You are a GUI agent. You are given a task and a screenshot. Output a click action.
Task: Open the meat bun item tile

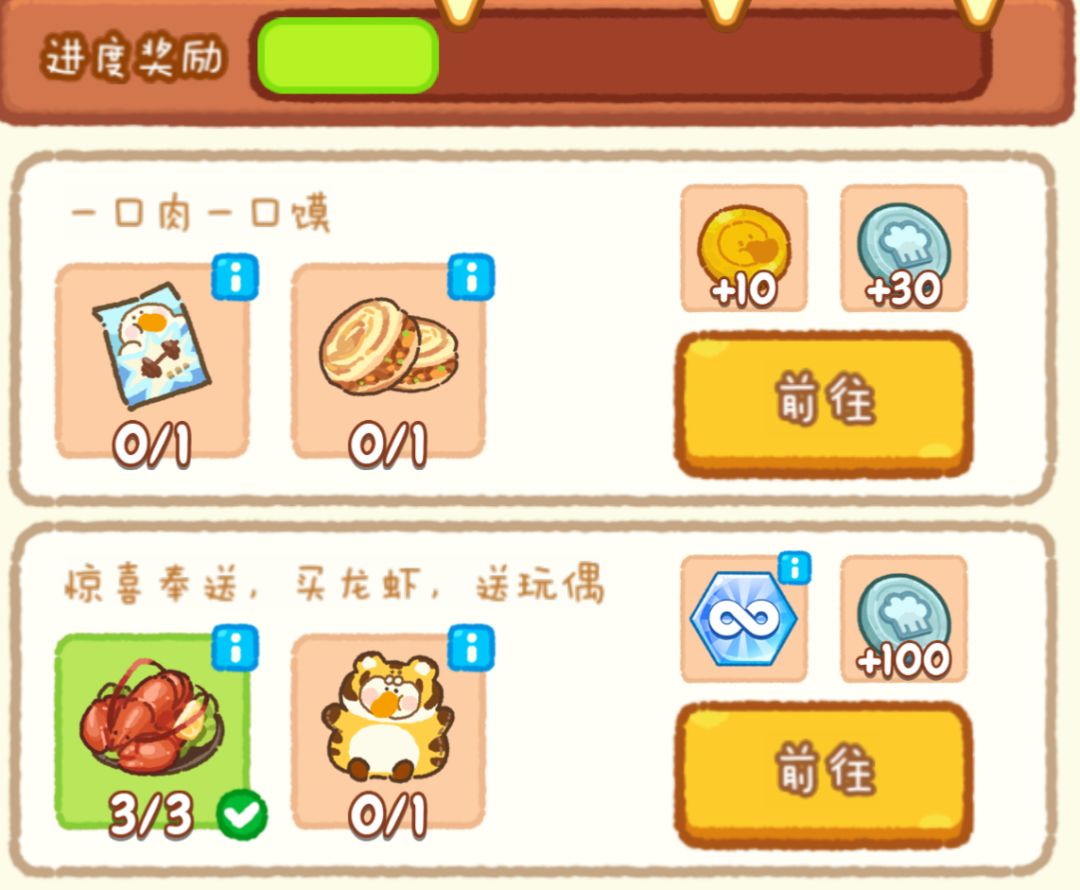pyautogui.click(x=388, y=361)
